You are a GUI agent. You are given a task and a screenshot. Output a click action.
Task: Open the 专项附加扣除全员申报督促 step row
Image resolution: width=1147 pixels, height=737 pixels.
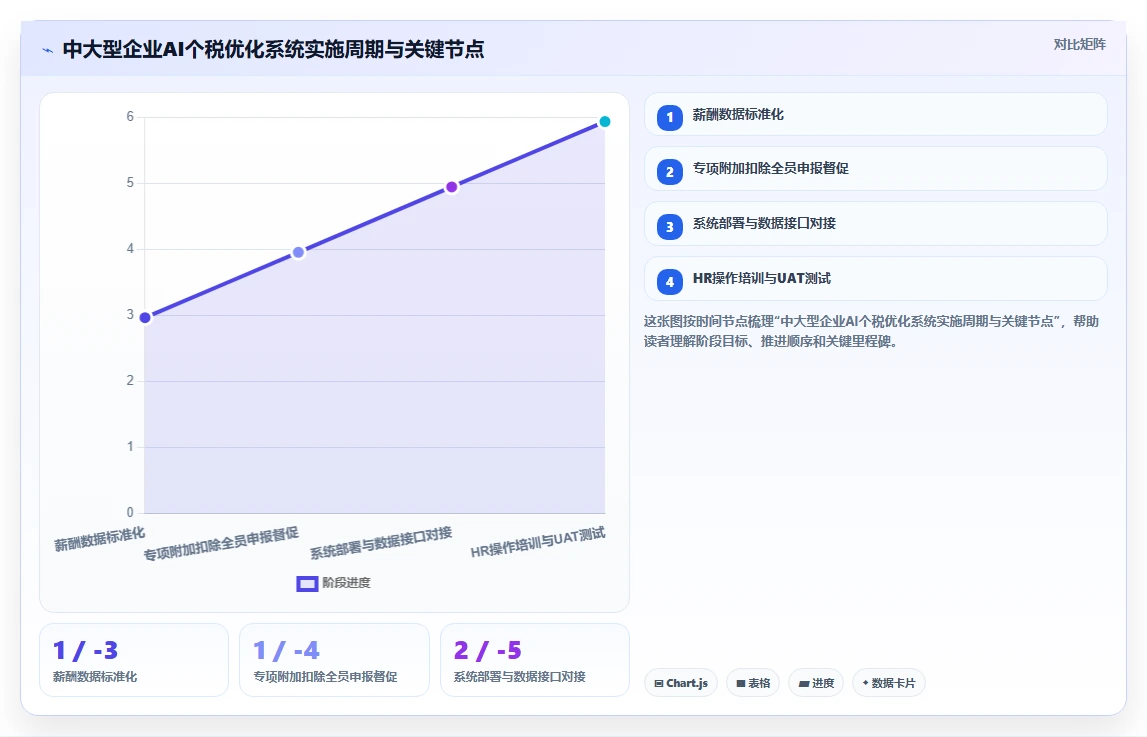click(x=876, y=169)
